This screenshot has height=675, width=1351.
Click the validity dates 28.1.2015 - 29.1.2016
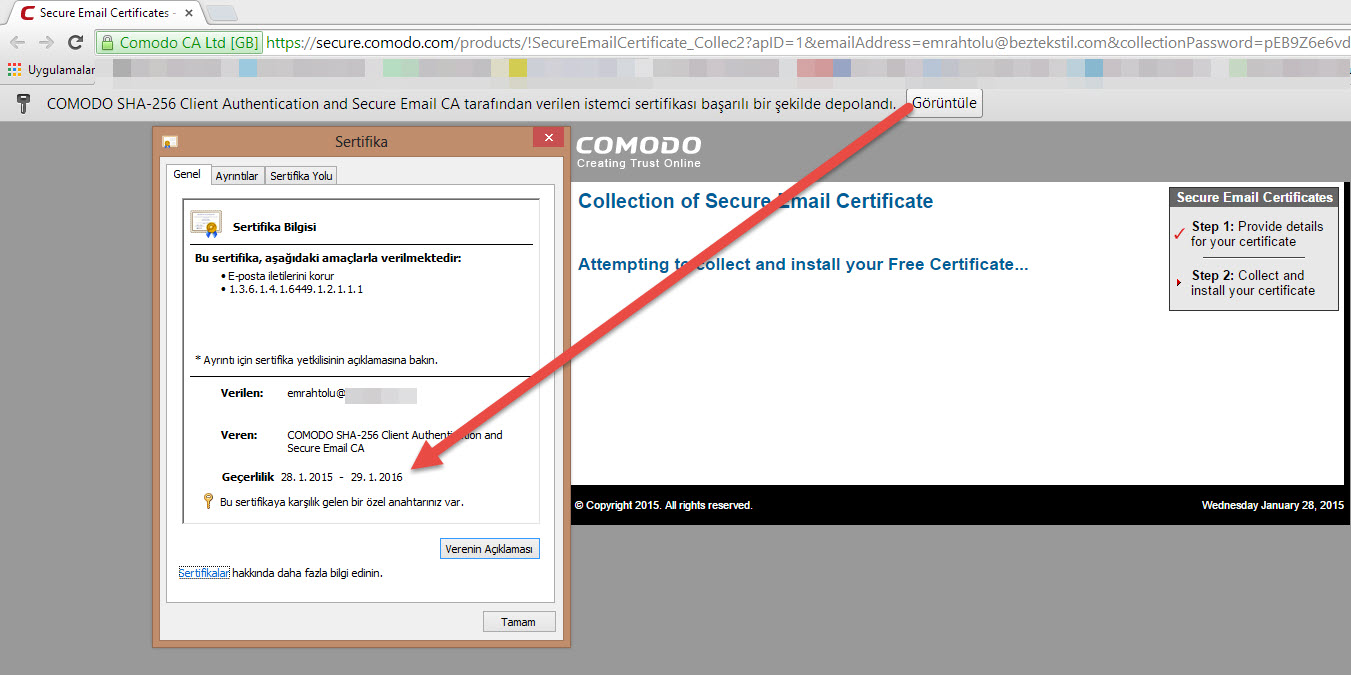(x=342, y=477)
